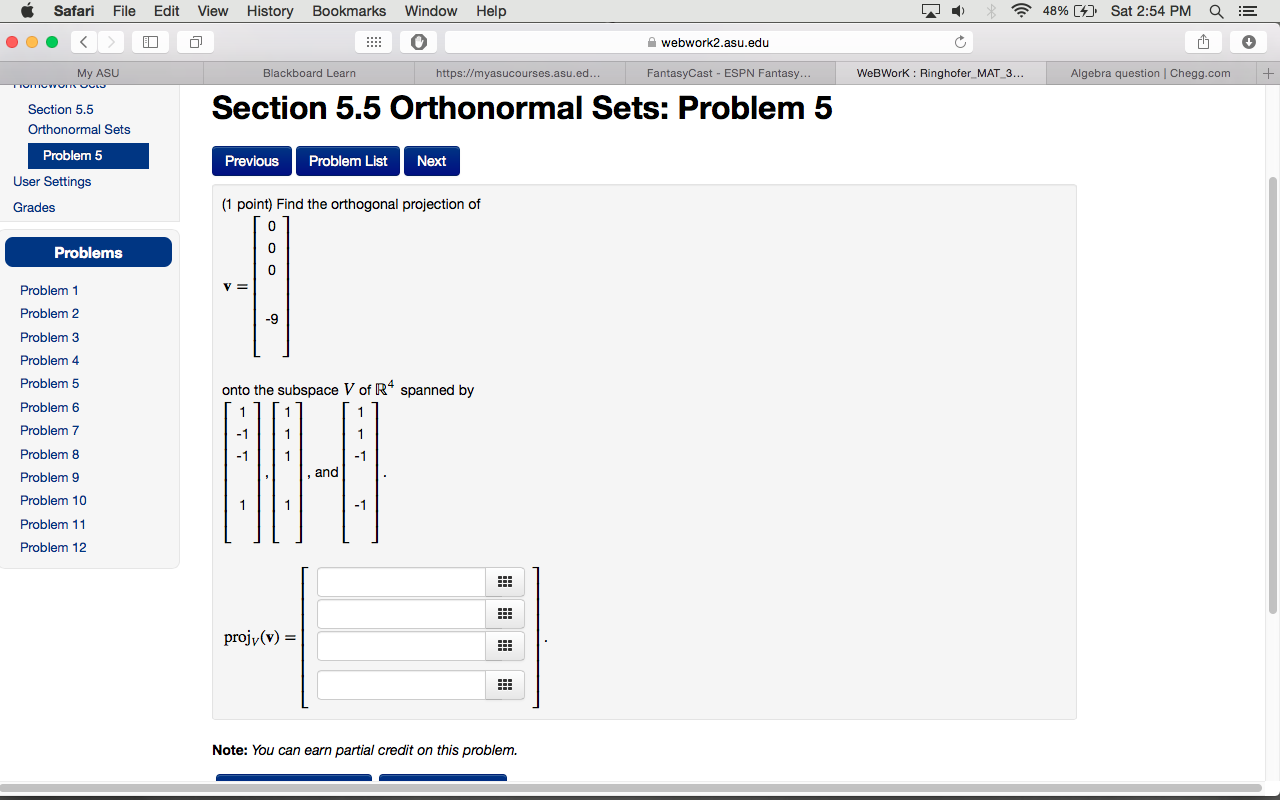Click the page vertical scrollbar
The image size is (1280, 800).
click(1272, 395)
